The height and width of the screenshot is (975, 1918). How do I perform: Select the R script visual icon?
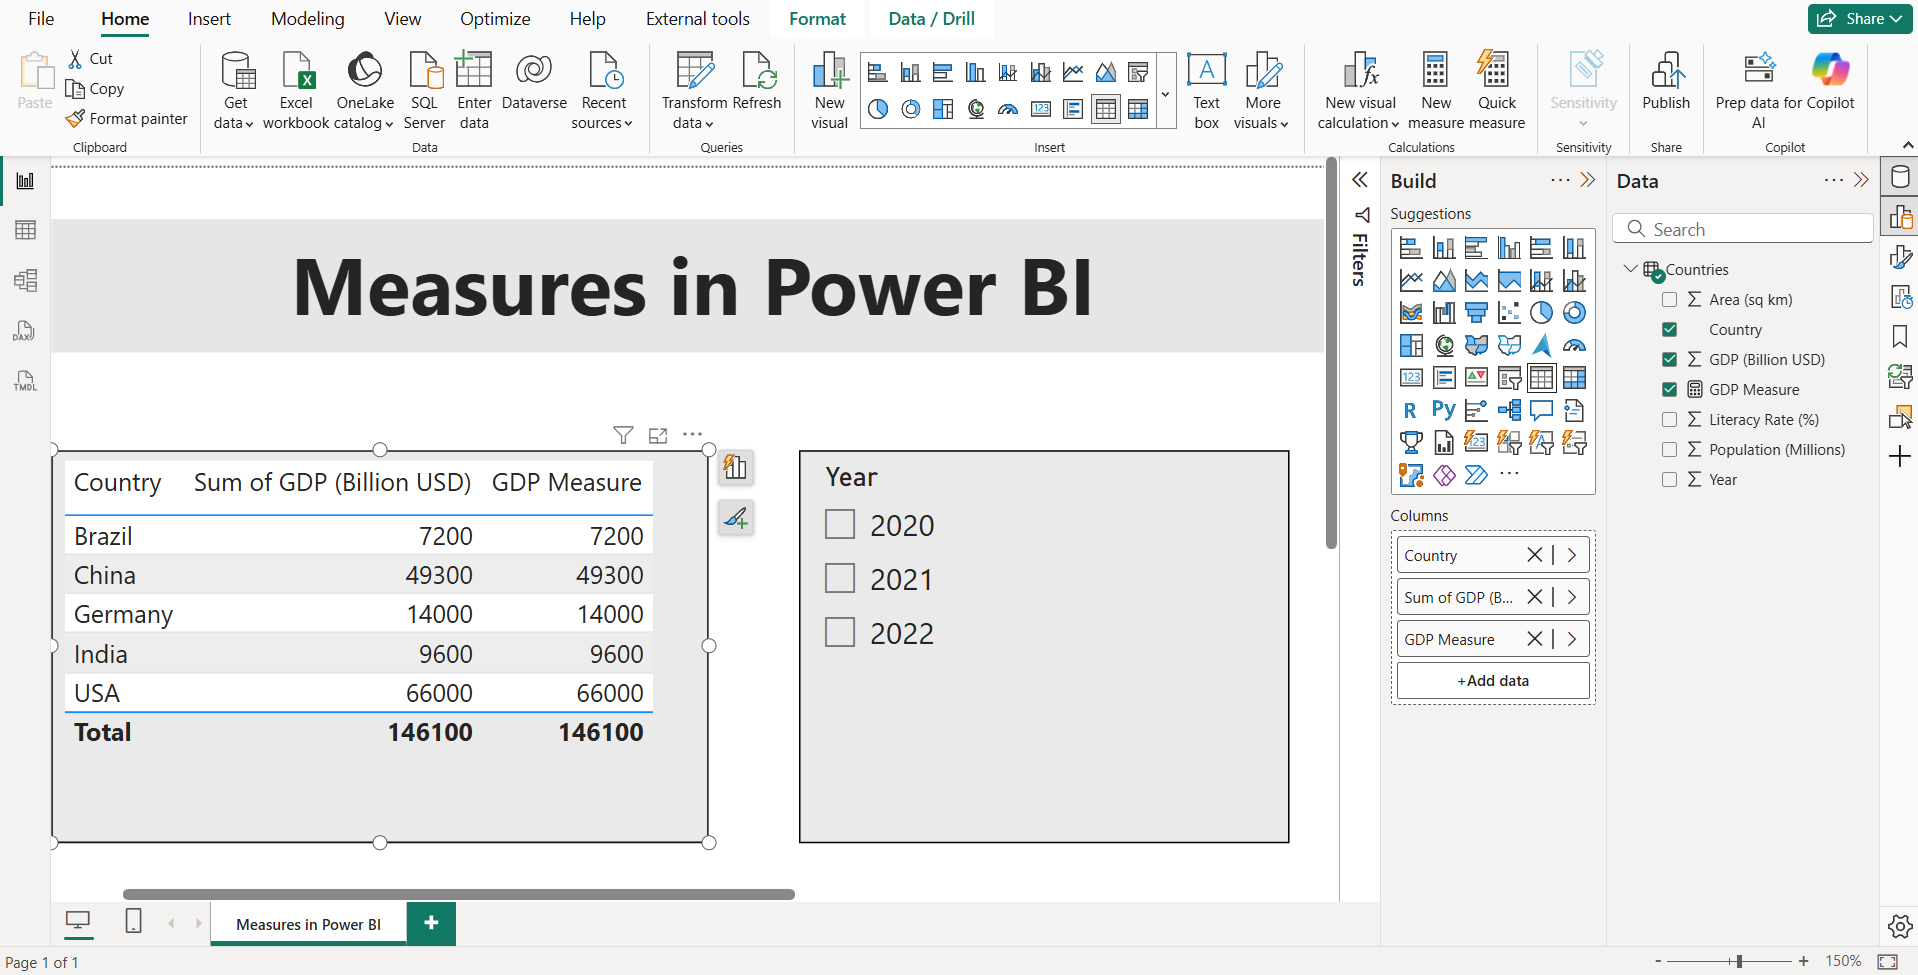[x=1410, y=409]
